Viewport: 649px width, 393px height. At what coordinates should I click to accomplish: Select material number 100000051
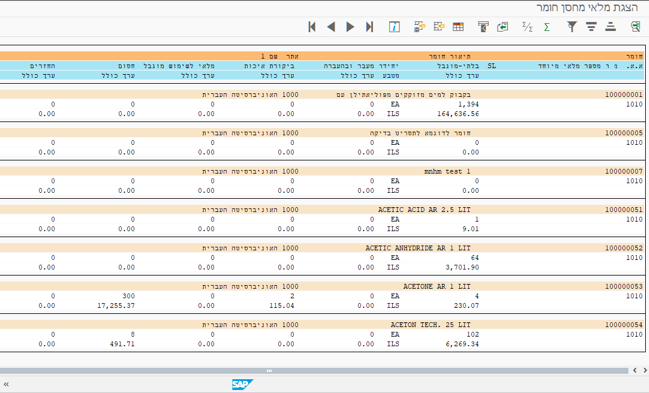click(624, 210)
